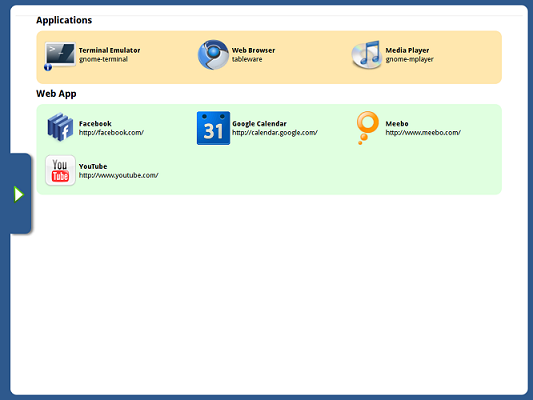Open the http://calendar.google.com/ link
Image resolution: width=533 pixels, height=400 pixels.
(275, 133)
